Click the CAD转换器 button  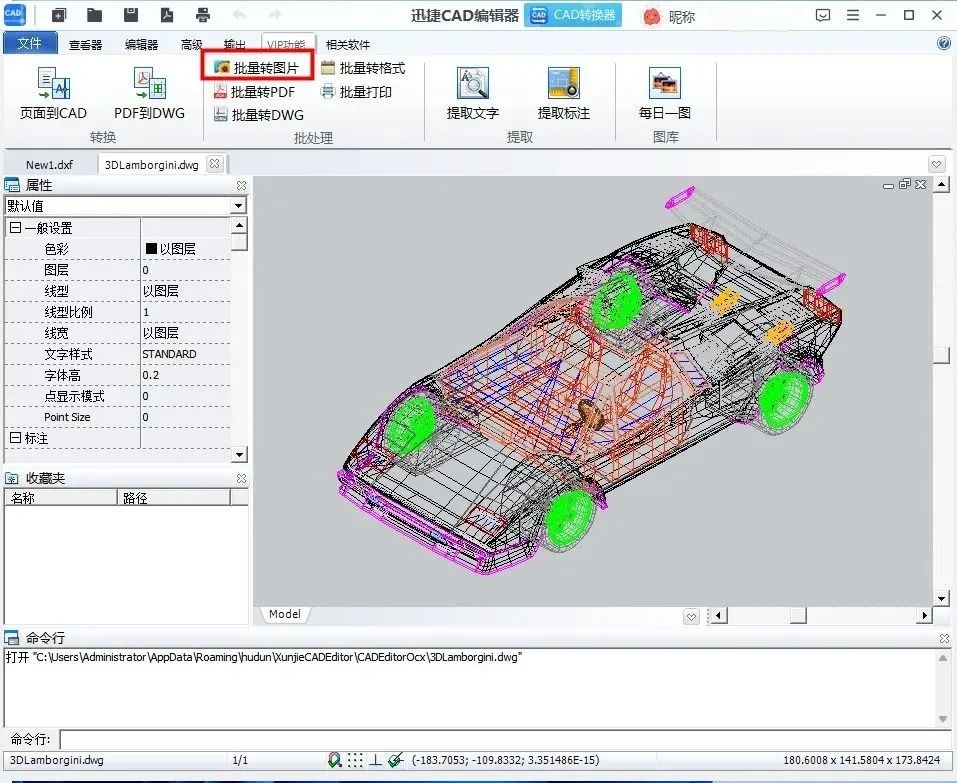point(573,15)
